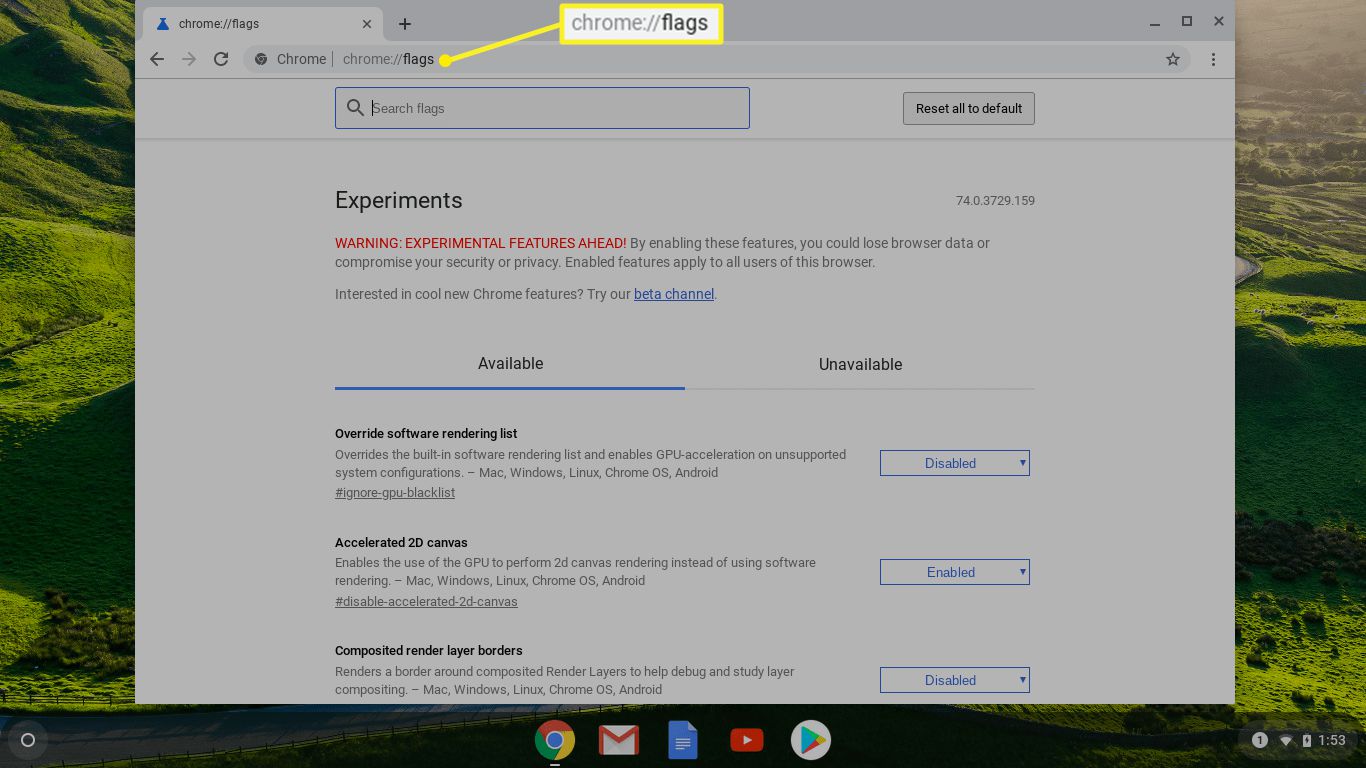The height and width of the screenshot is (768, 1366).
Task: Focus the Search flags input field
Action: (542, 108)
